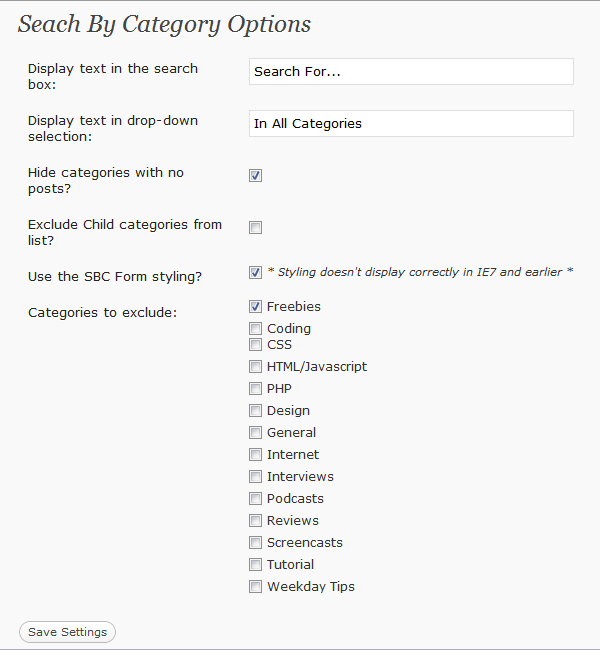Check the Reviews category
Screen dimensions: 600x650
(x=255, y=521)
